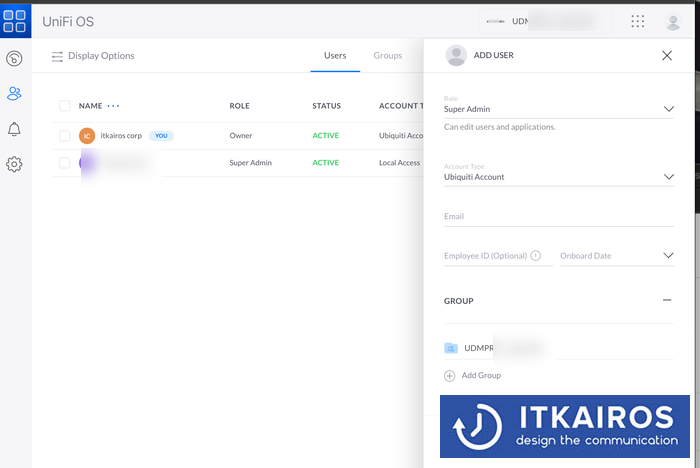Open the Network application icon in sidebar
Viewport: 700px width, 468px height.
coord(14,58)
